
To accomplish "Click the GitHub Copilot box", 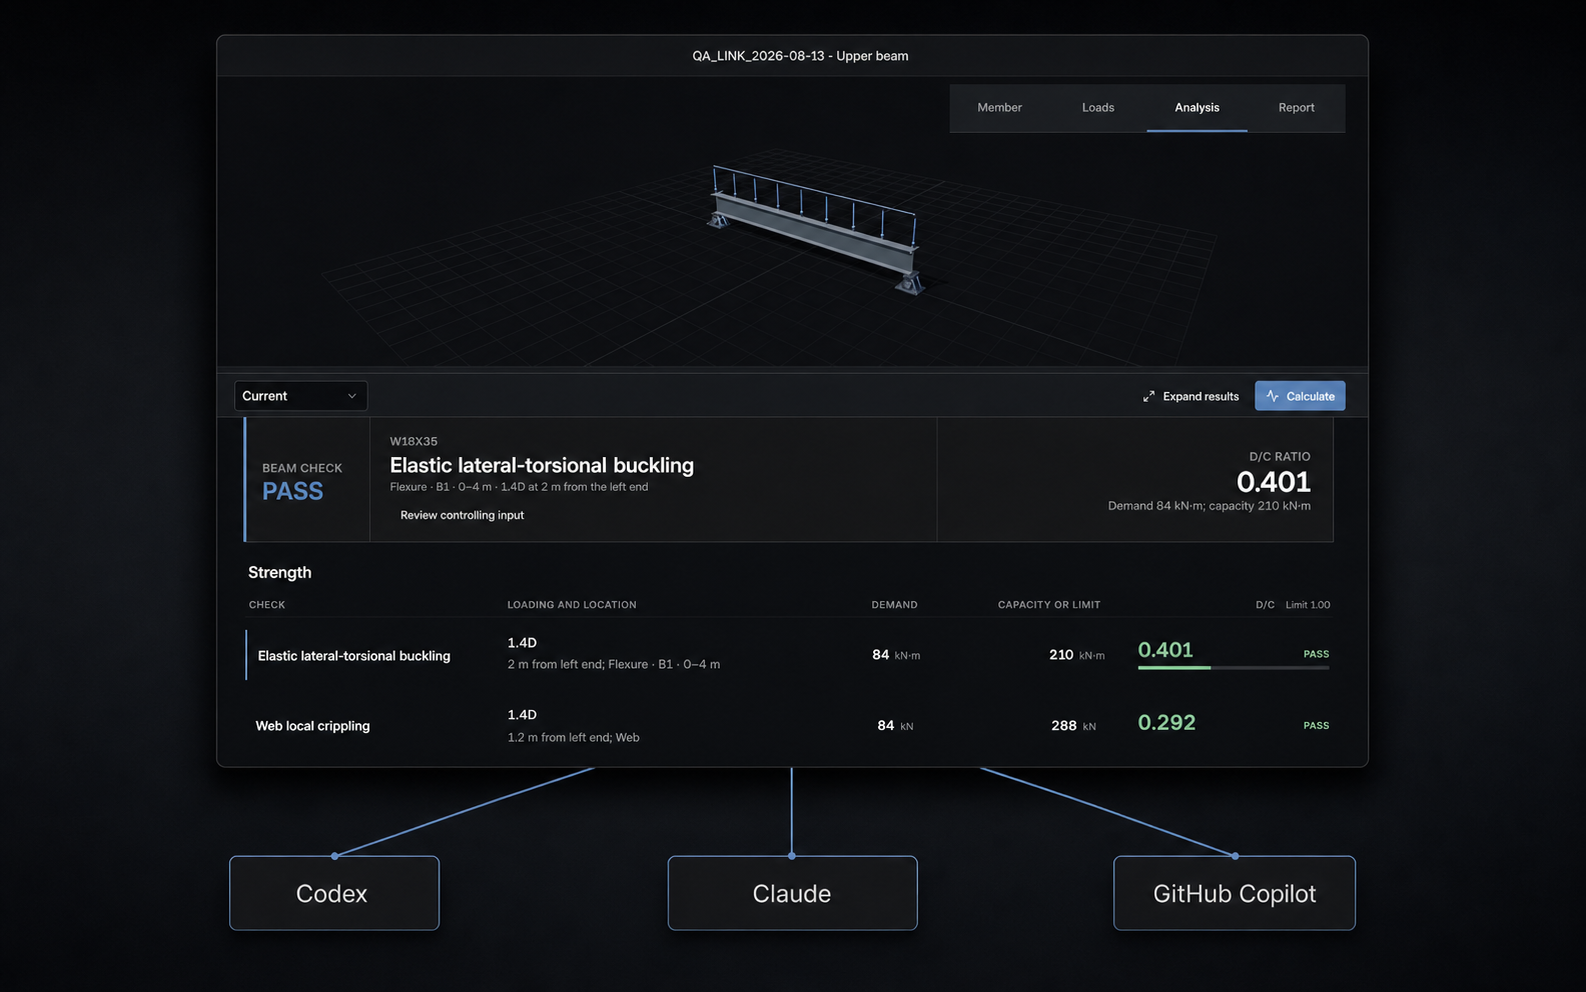I will coord(1234,893).
